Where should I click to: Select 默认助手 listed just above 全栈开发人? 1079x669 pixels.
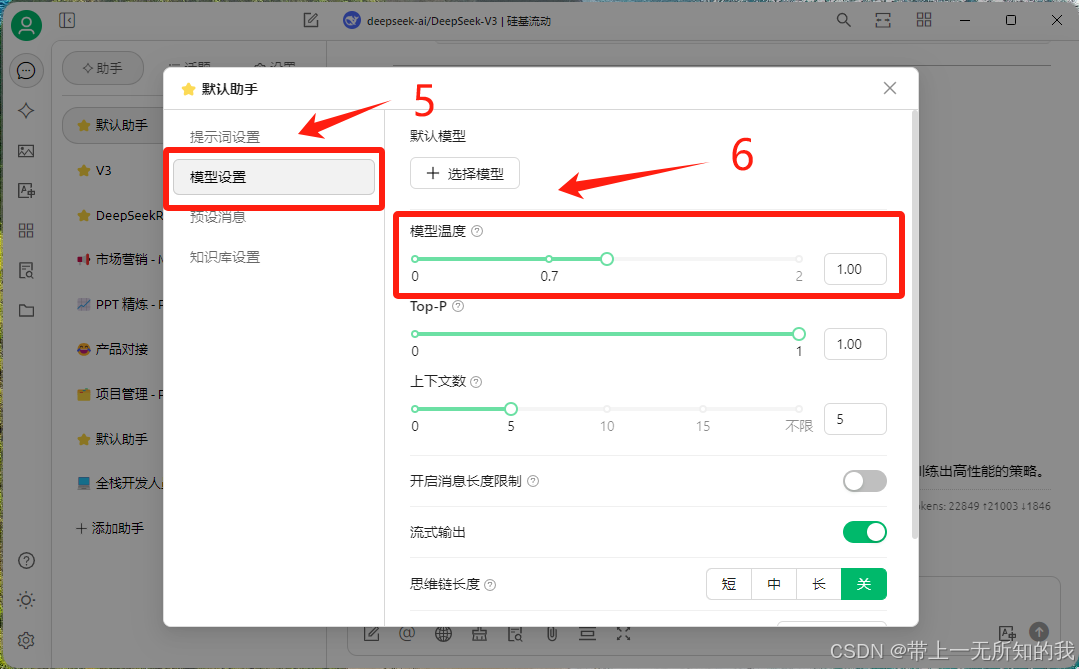(114, 438)
